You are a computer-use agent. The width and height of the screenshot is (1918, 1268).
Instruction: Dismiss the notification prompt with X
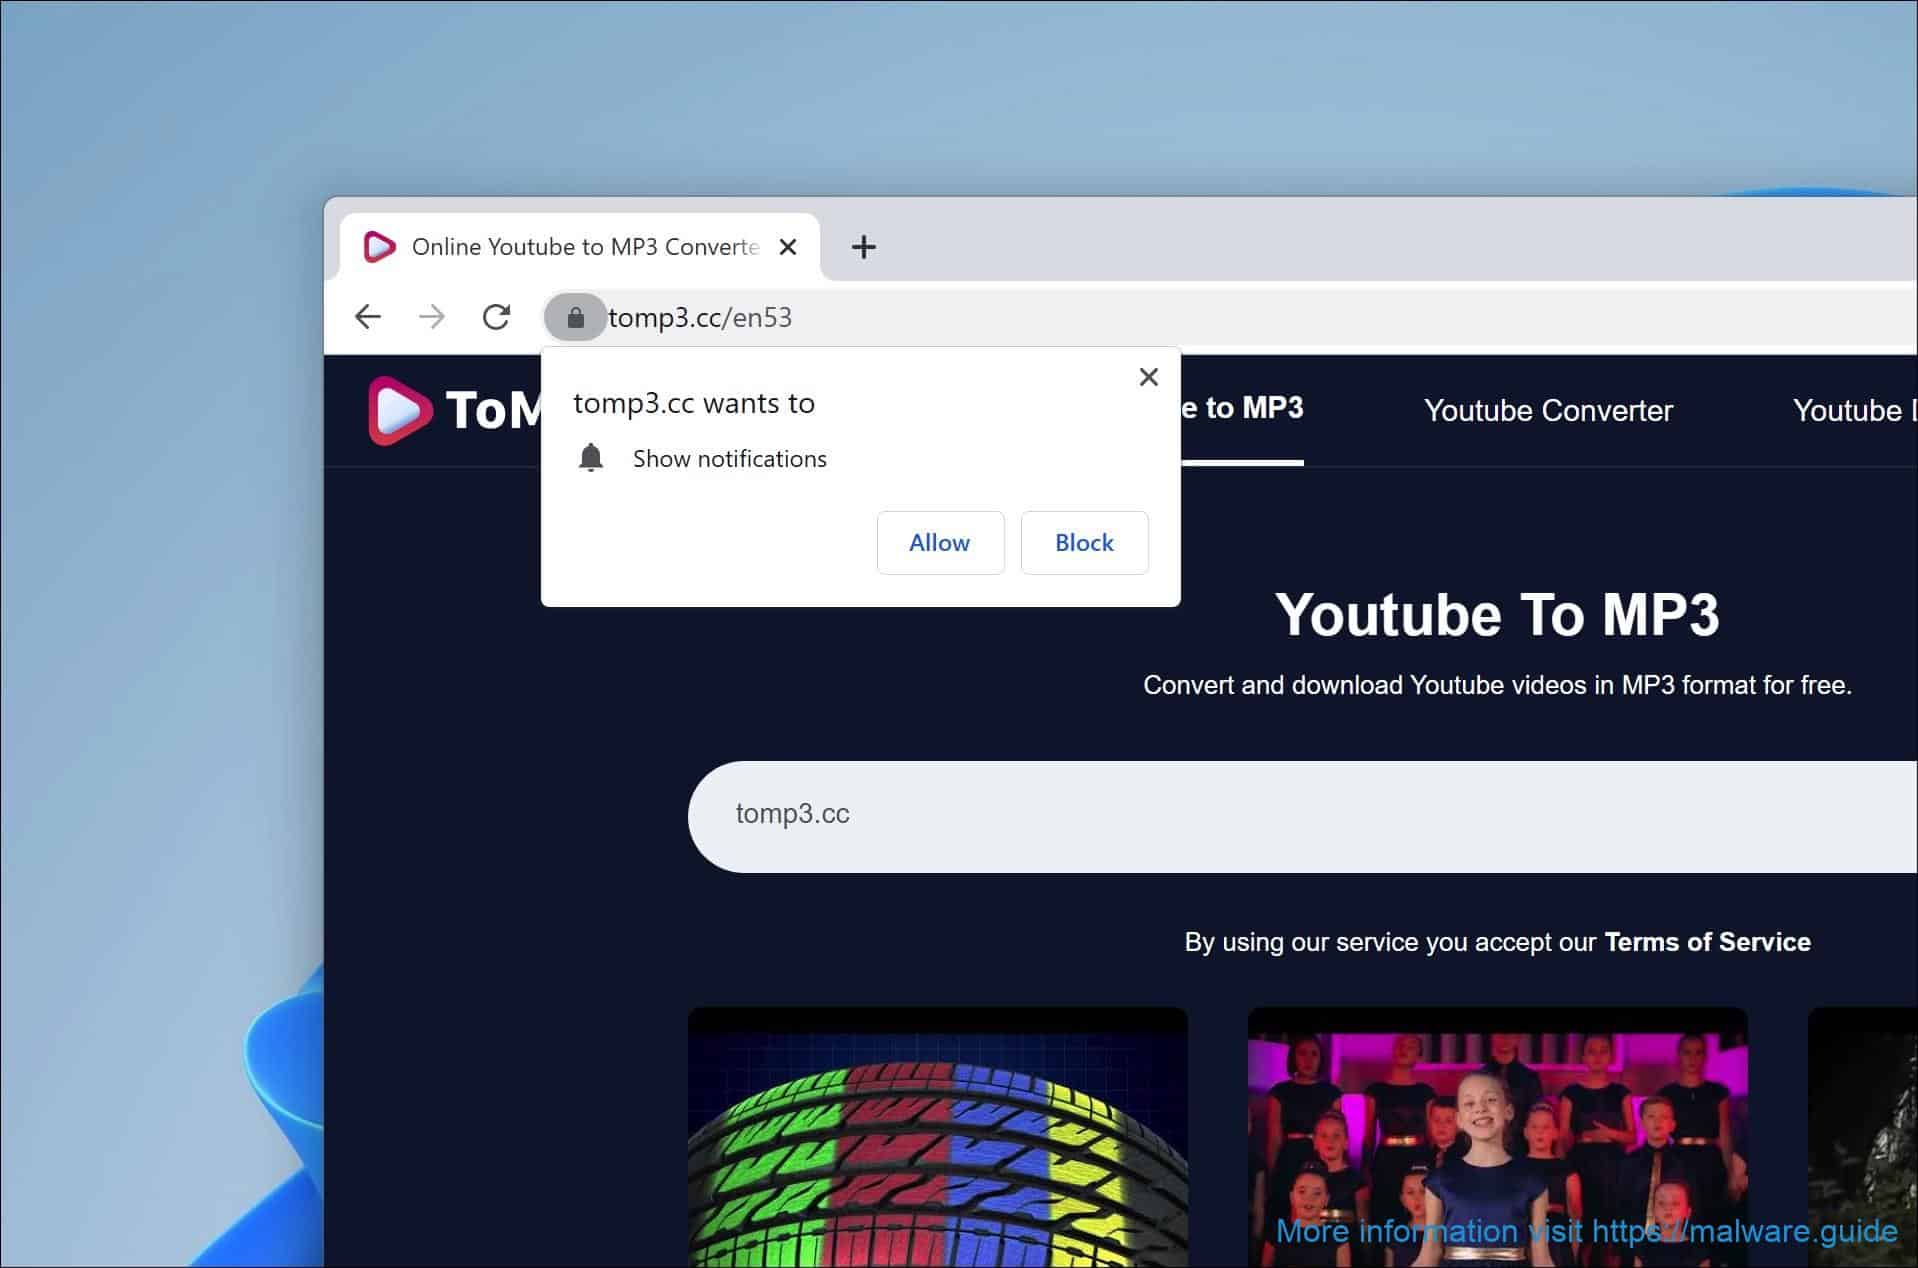click(1149, 377)
